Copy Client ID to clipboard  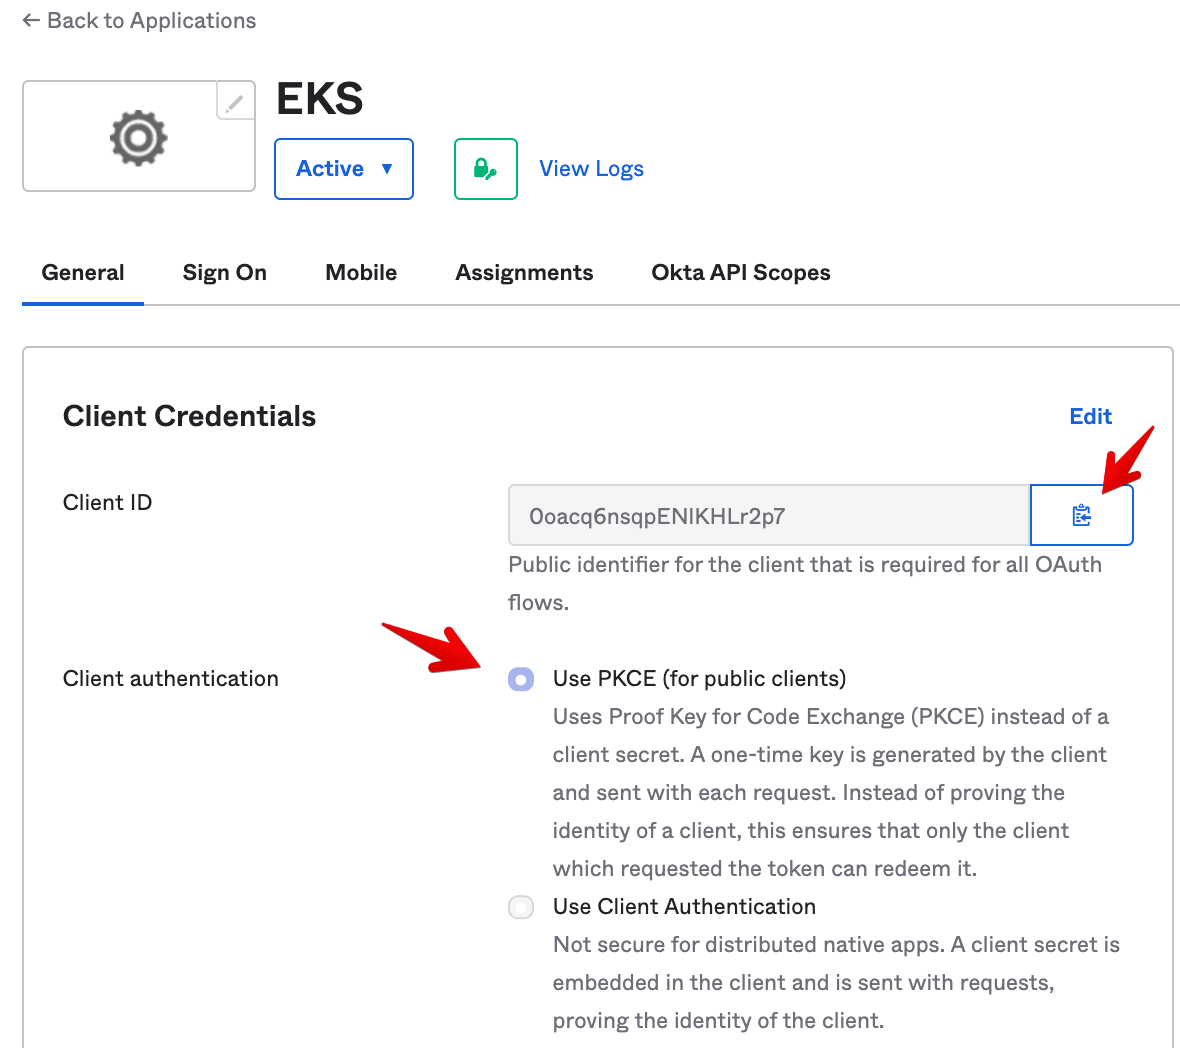1081,515
